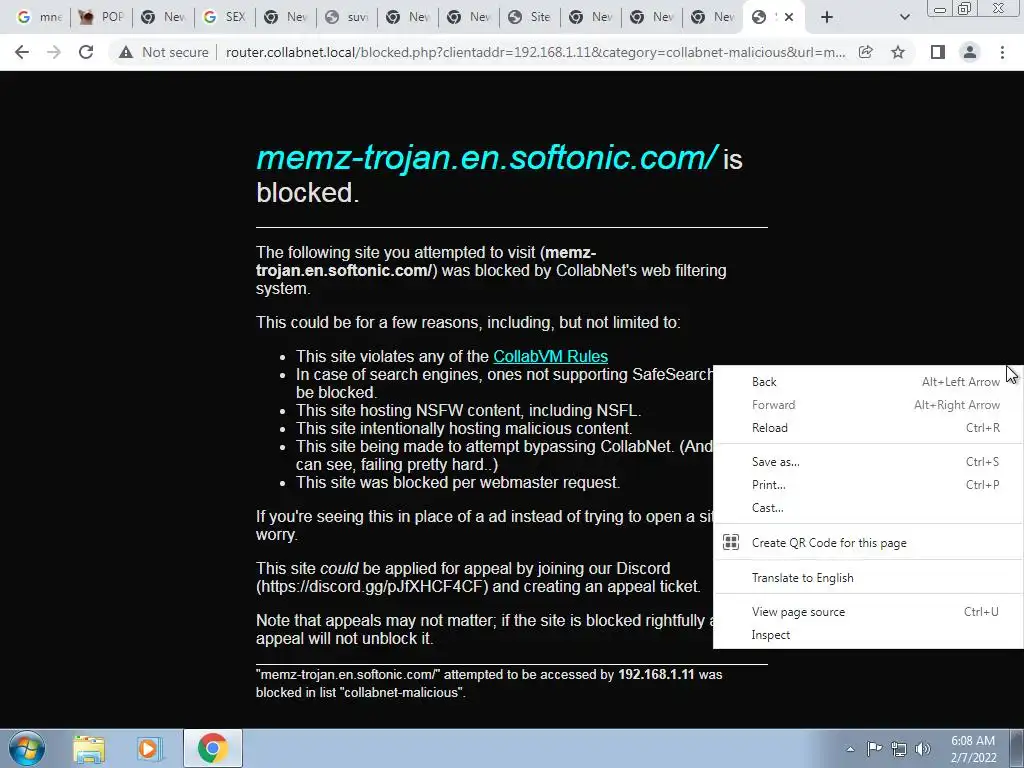Choose Inspect in the context menu

[869, 635]
